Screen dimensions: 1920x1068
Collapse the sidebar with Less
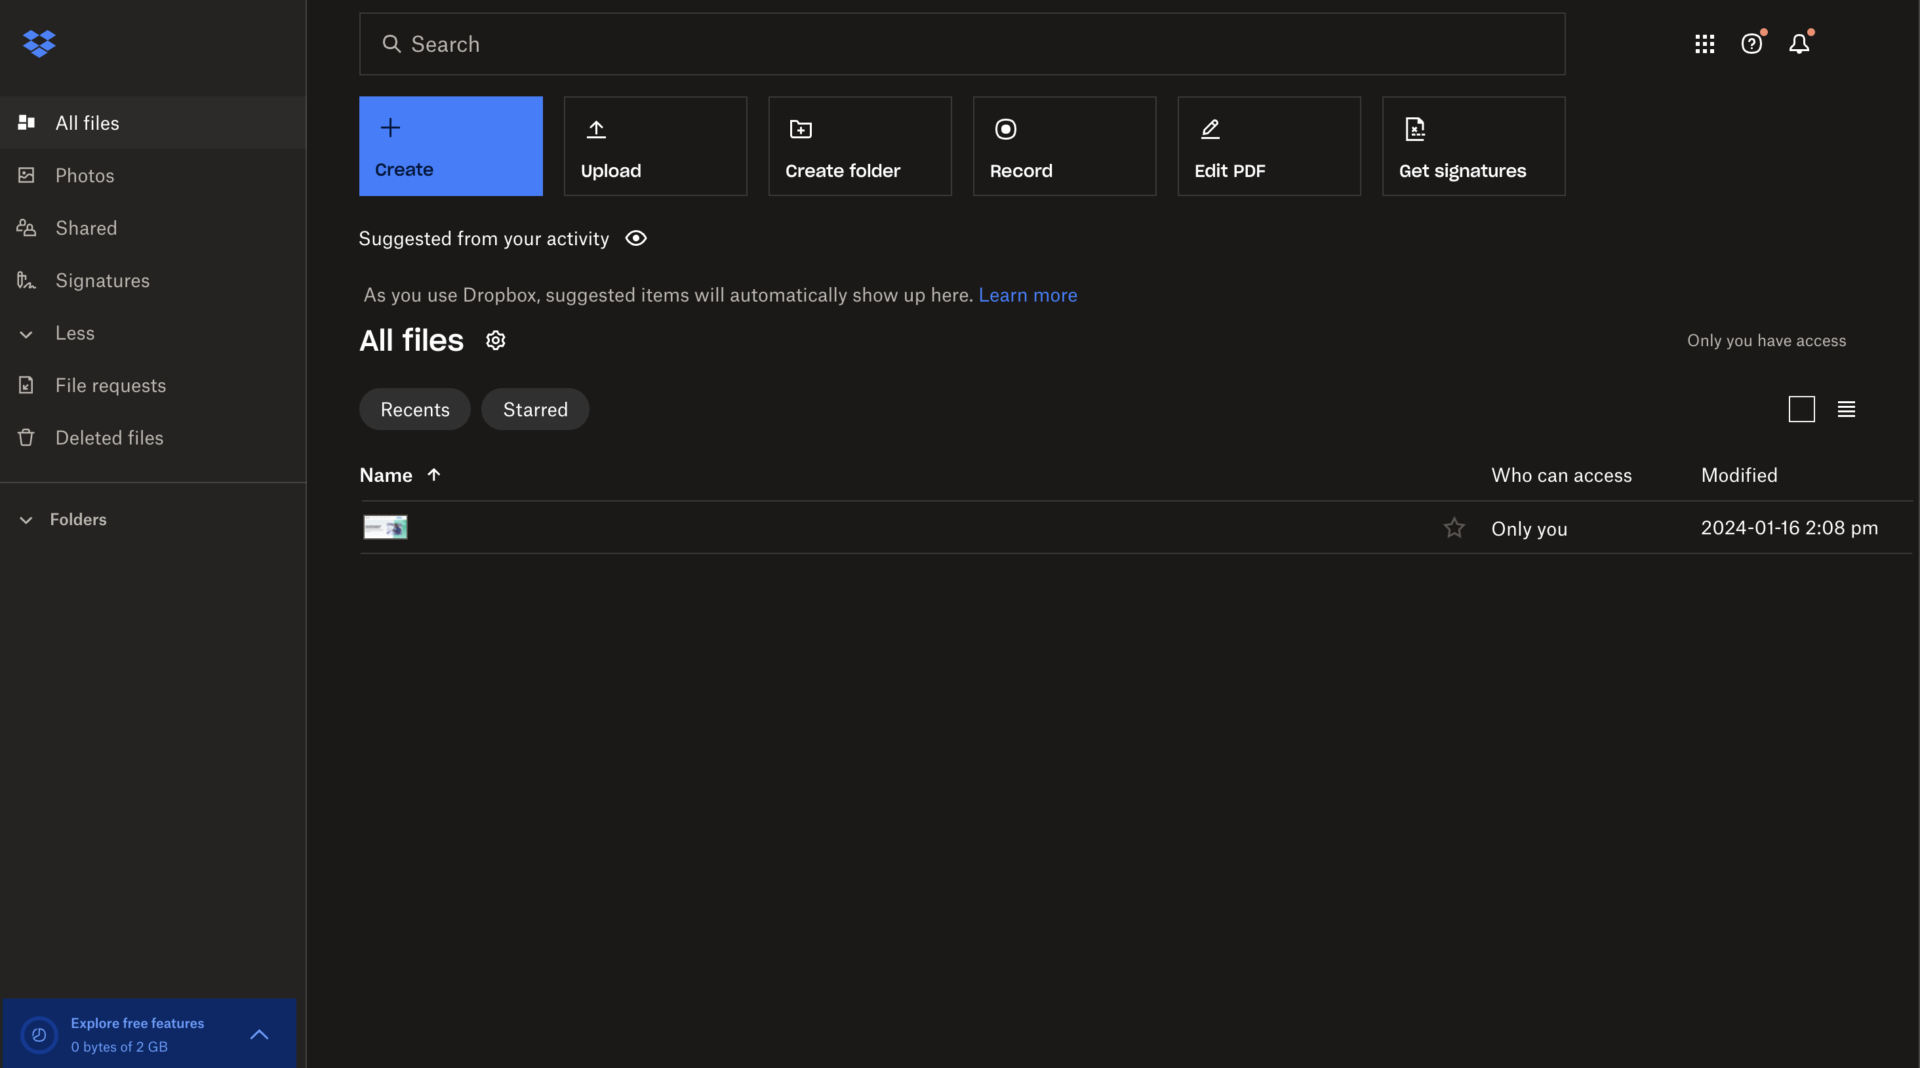point(74,333)
